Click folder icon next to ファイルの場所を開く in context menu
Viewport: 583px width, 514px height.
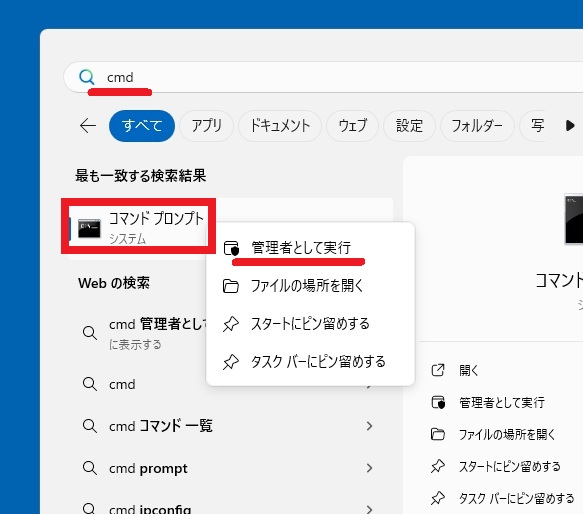tap(231, 286)
